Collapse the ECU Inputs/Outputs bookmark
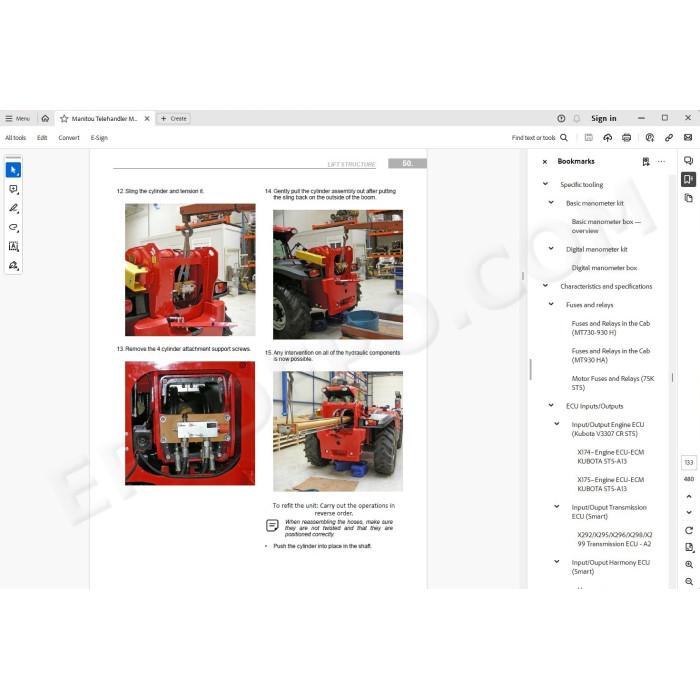The width and height of the screenshot is (700, 700). point(551,406)
